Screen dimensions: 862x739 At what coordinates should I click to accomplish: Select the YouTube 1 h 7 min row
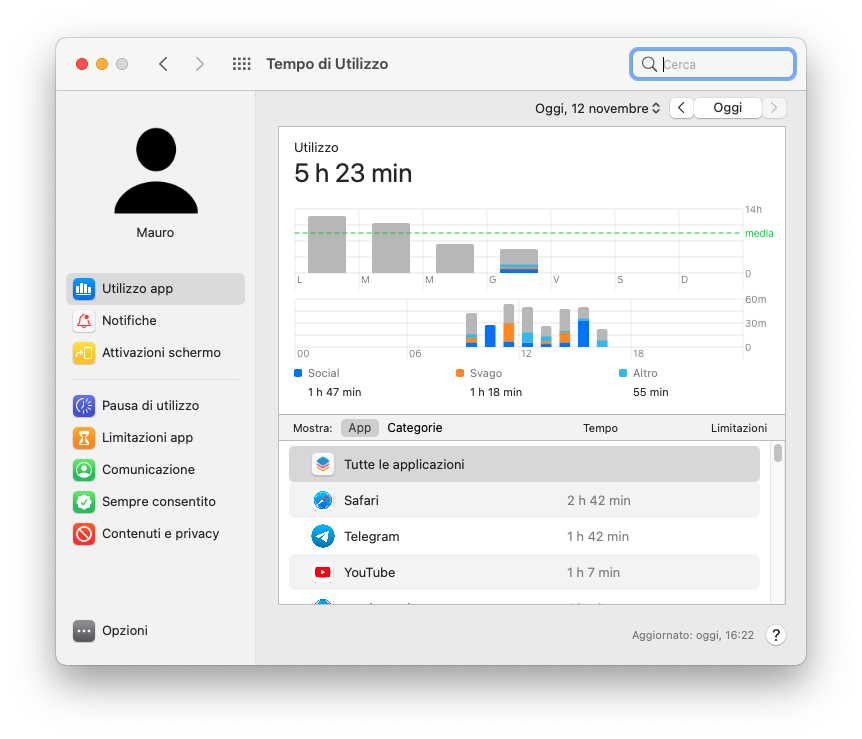(x=524, y=572)
